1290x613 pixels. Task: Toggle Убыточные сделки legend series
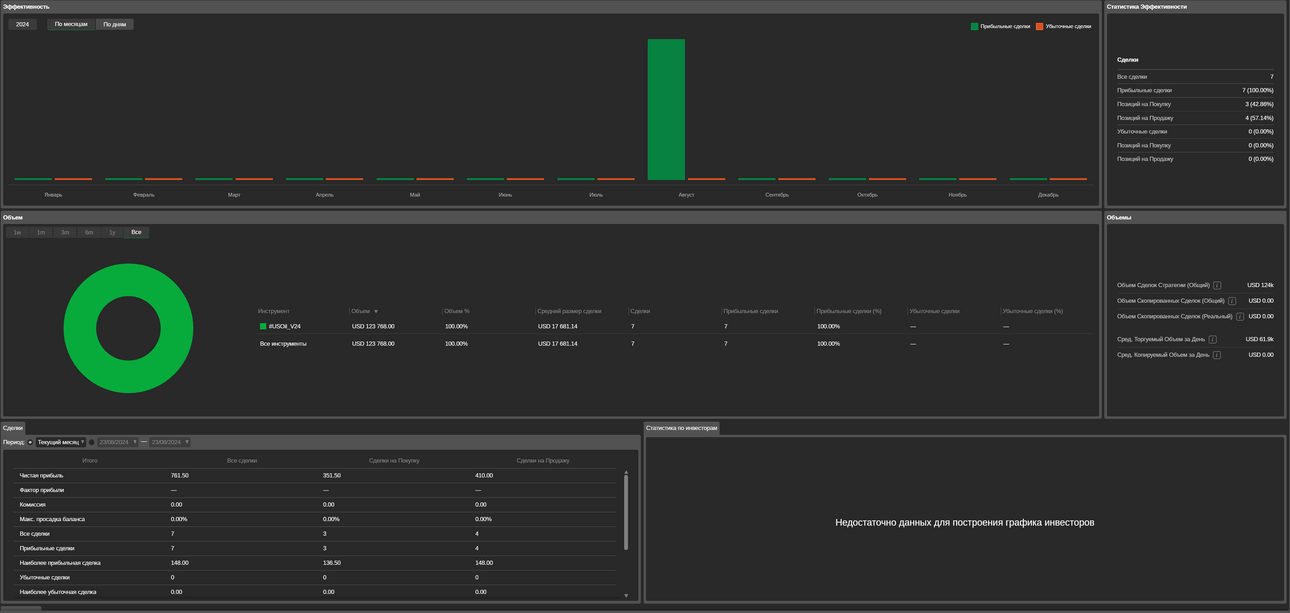tap(1064, 26)
